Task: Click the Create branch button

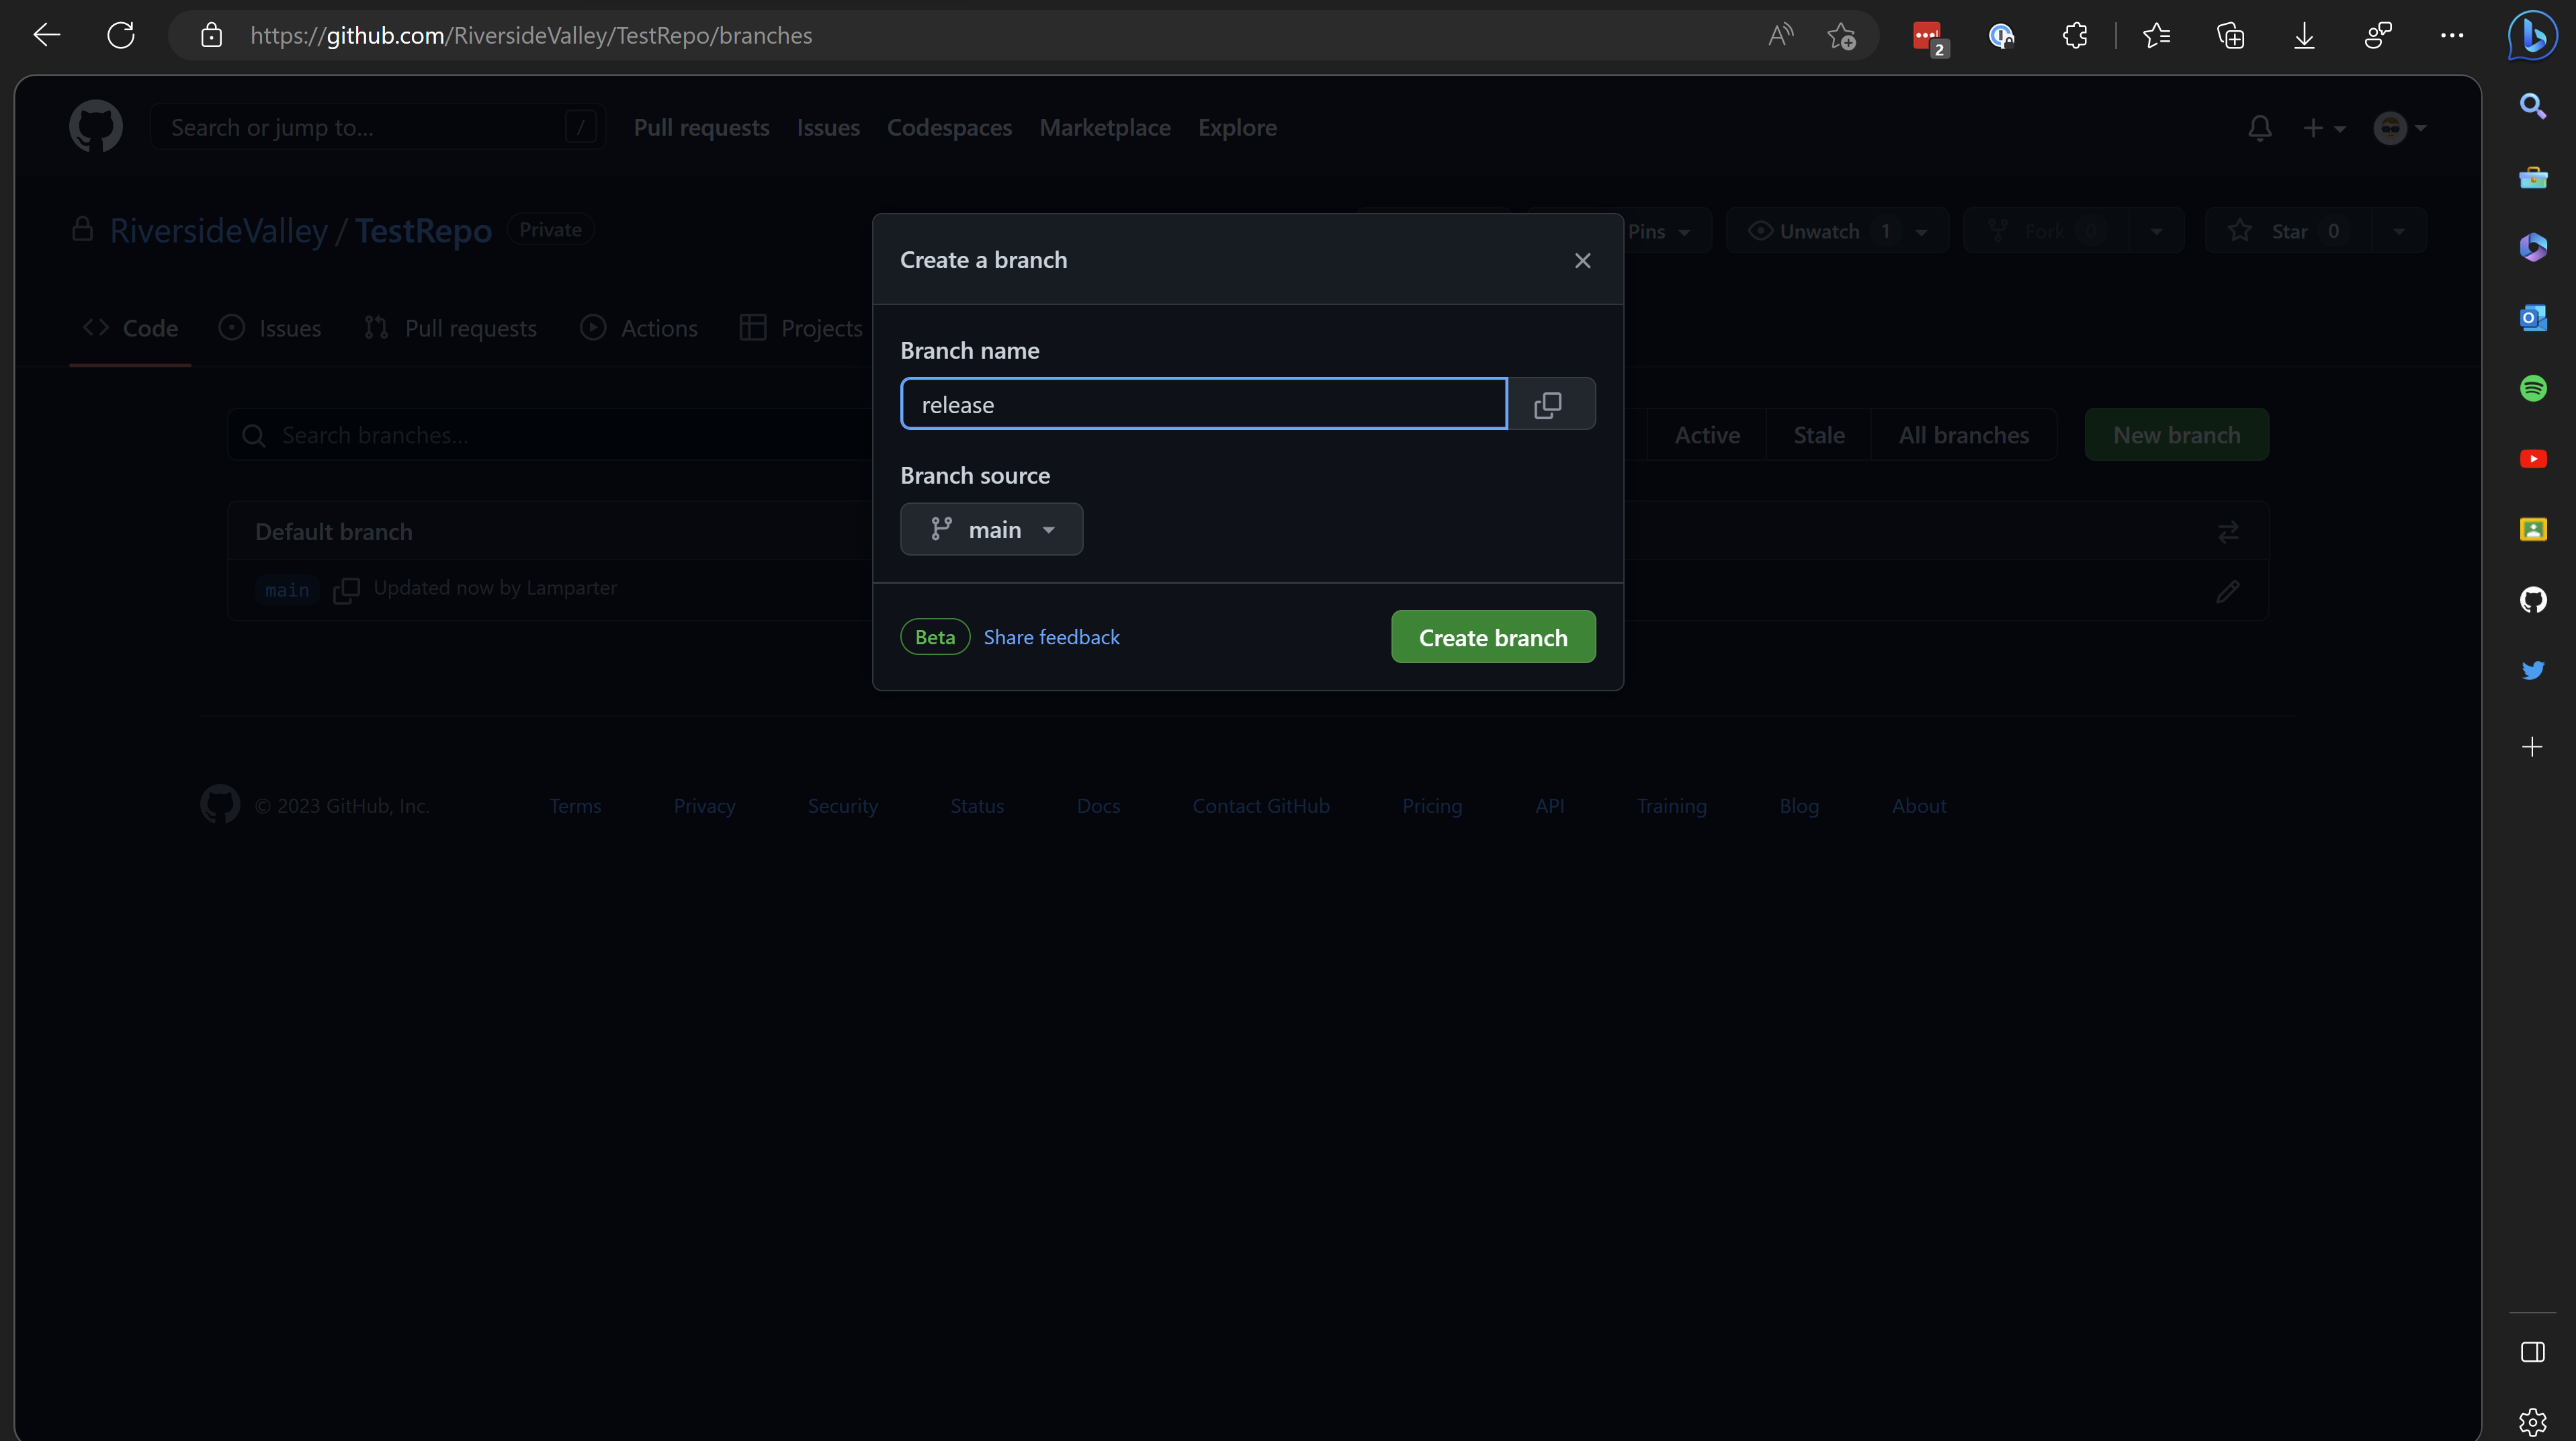Action: click(x=1492, y=636)
